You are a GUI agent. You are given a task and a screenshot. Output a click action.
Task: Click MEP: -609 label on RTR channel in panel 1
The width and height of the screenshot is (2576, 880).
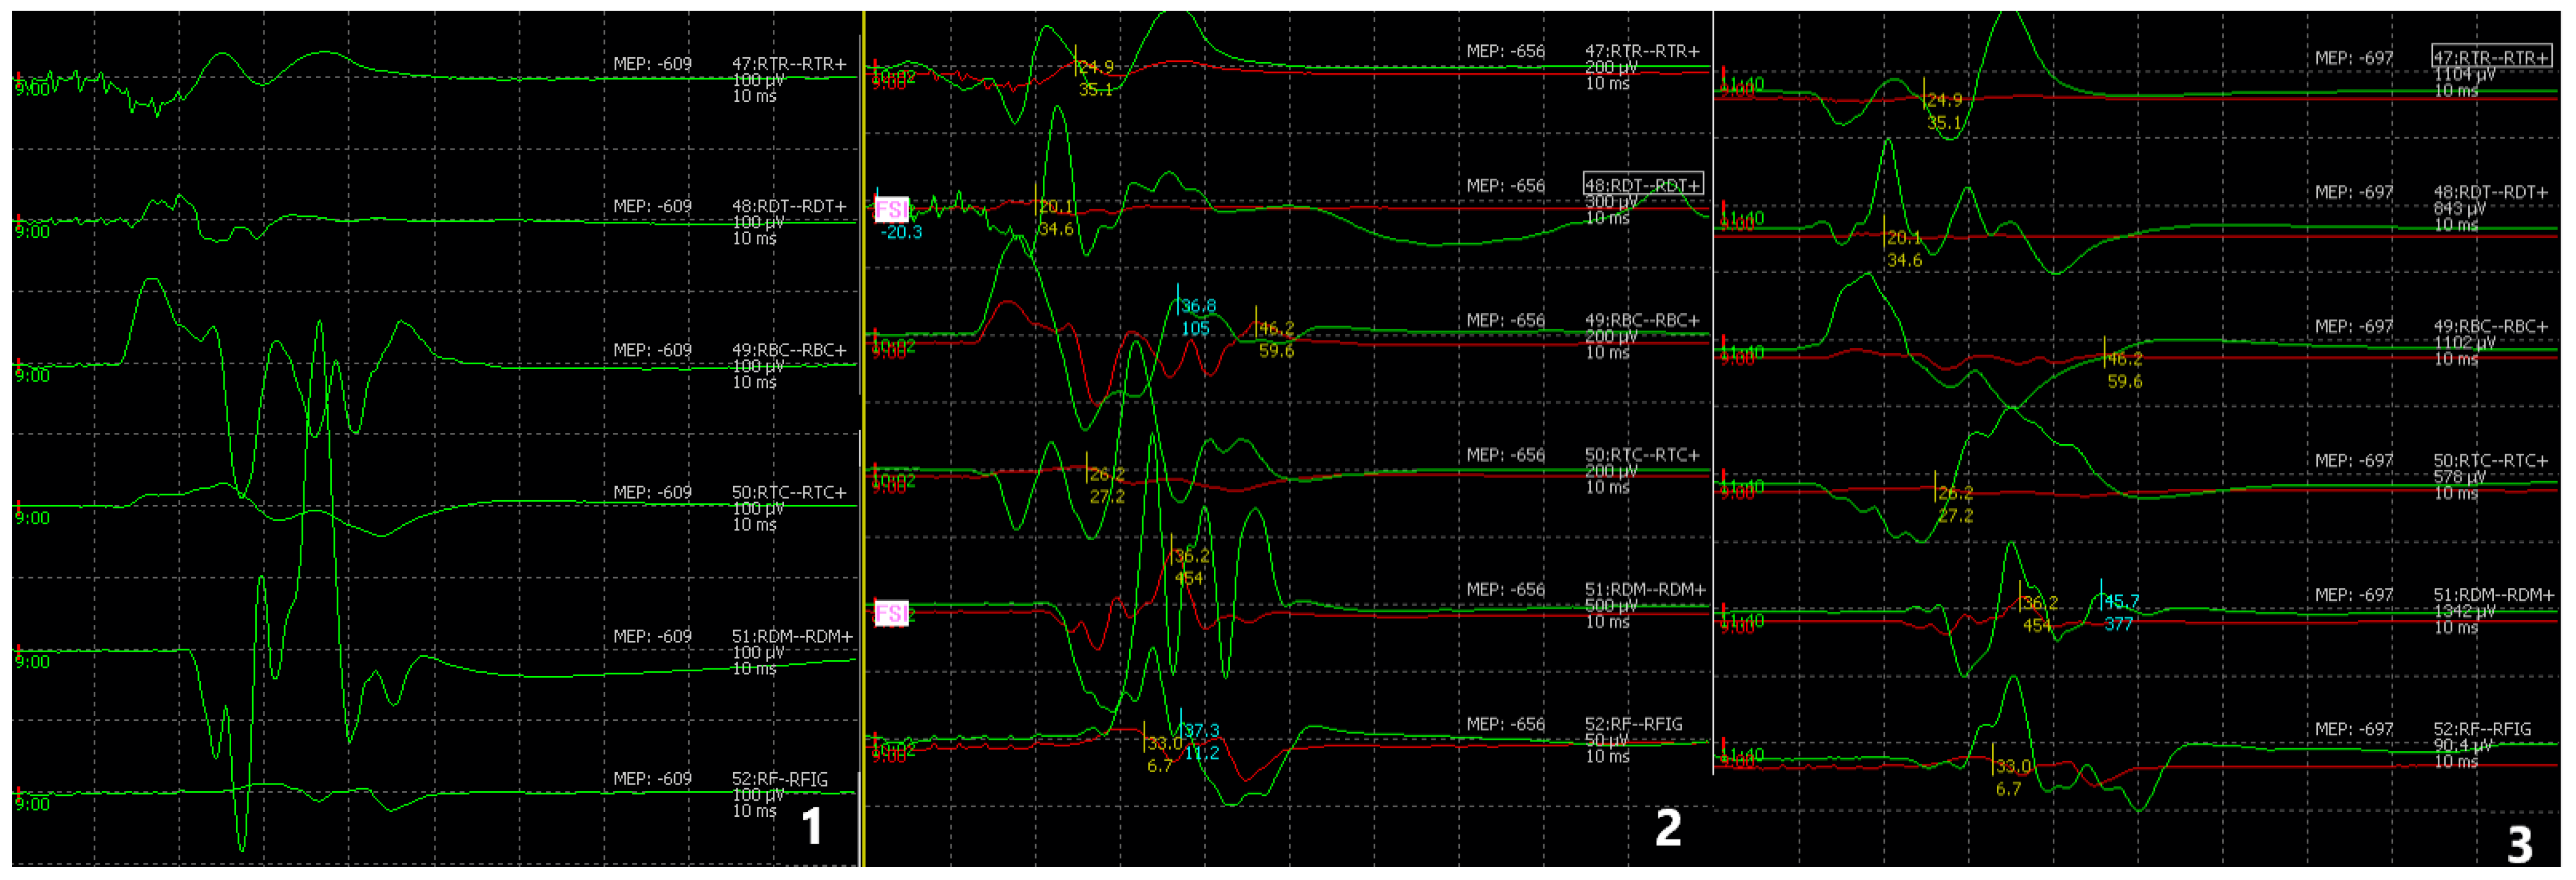[652, 64]
